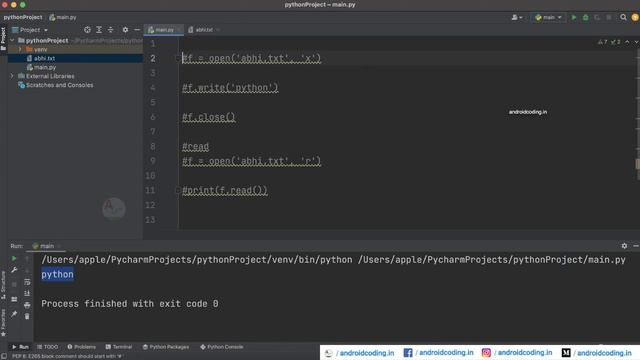This screenshot has width=640, height=360.
Task: Click the Stop icon in the top toolbar
Action: [x=609, y=18]
